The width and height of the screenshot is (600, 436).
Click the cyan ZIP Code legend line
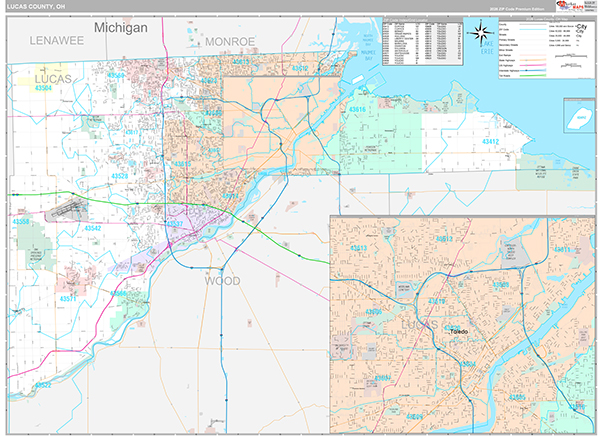pos(532,29)
